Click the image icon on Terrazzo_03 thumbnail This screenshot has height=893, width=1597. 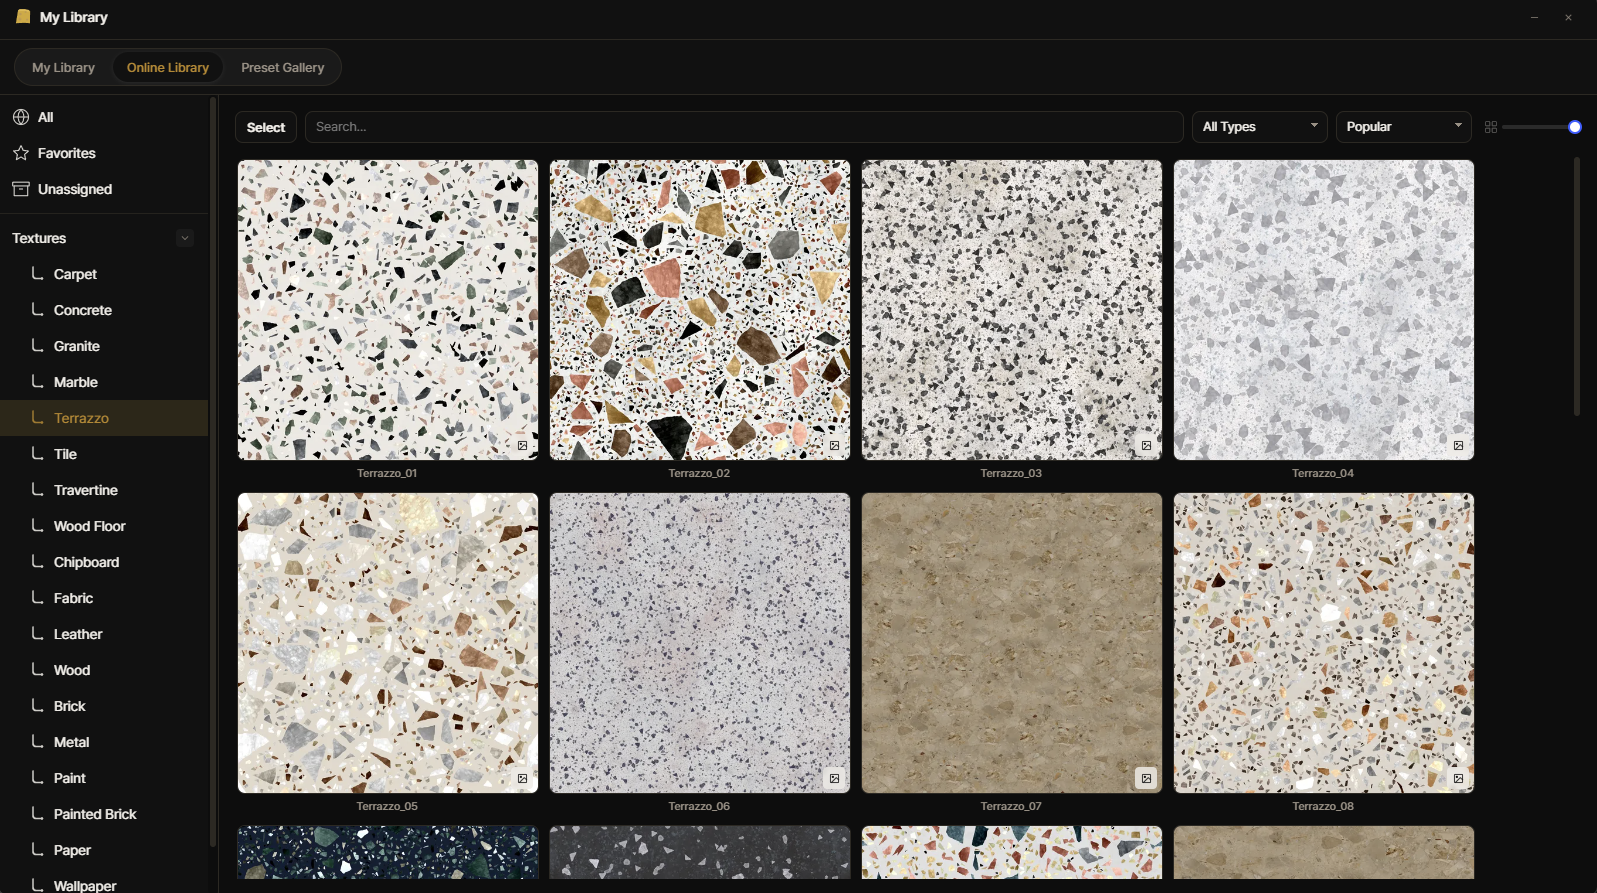(1146, 445)
